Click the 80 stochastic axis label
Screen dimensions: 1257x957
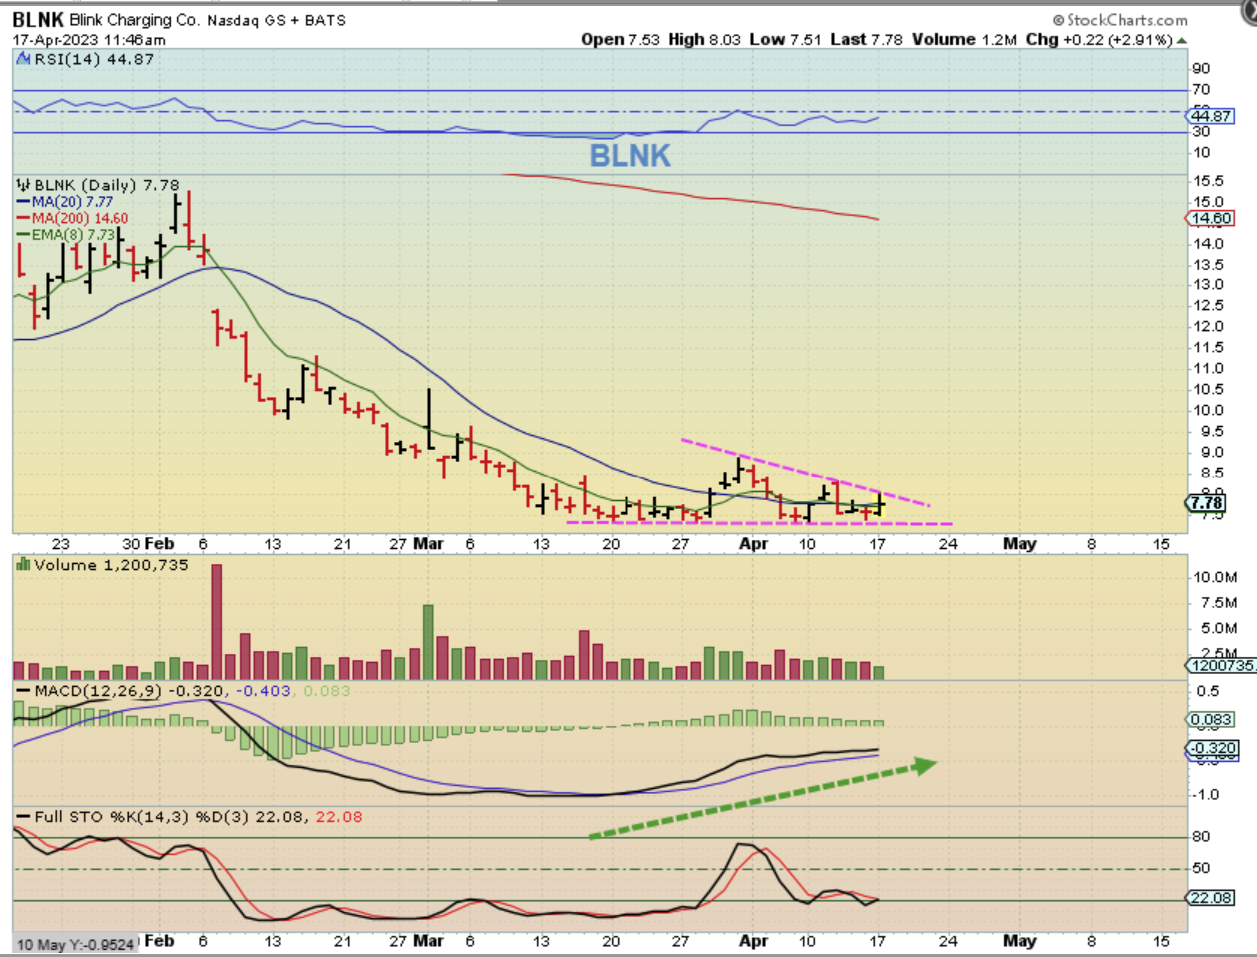coord(1201,836)
